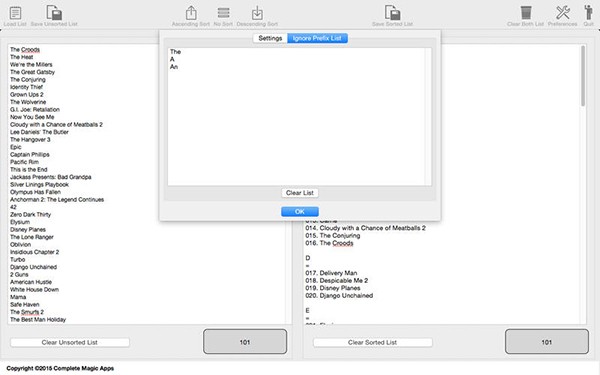The height and width of the screenshot is (375, 600).
Task: Click 'The Best Man Holiday' entry
Action: (38, 320)
